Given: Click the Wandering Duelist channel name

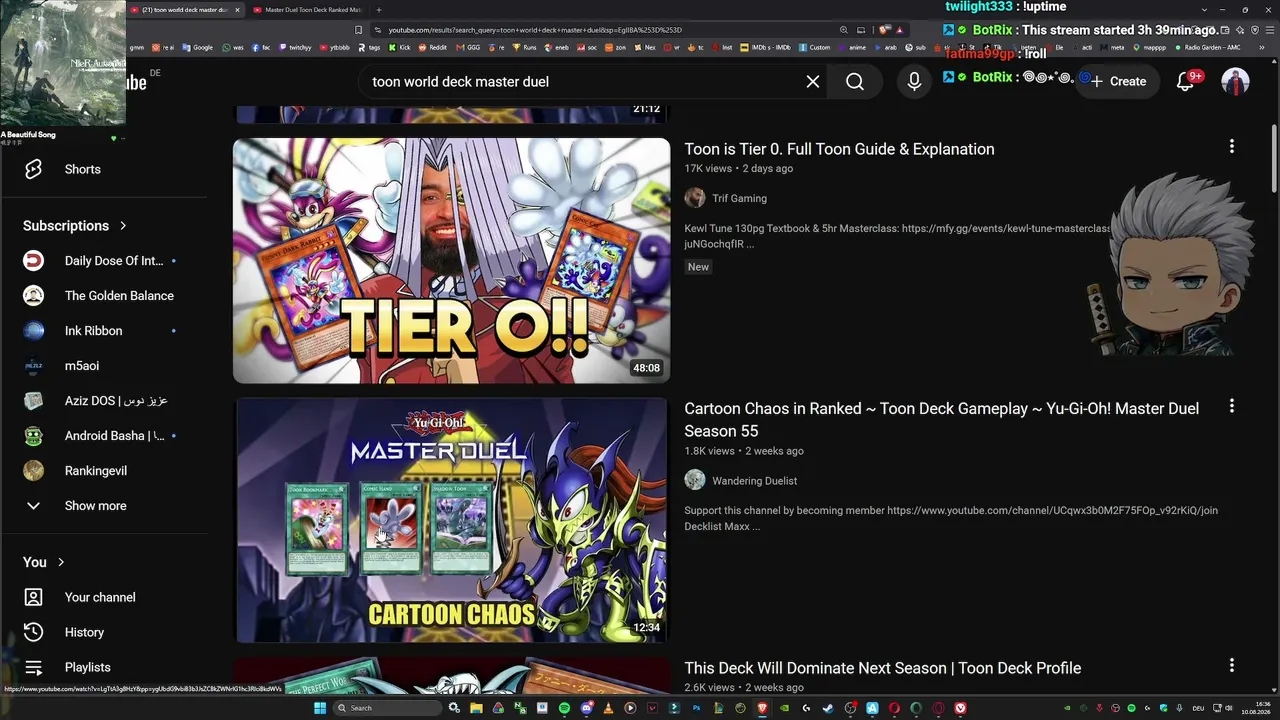Looking at the screenshot, I should click(x=754, y=481).
